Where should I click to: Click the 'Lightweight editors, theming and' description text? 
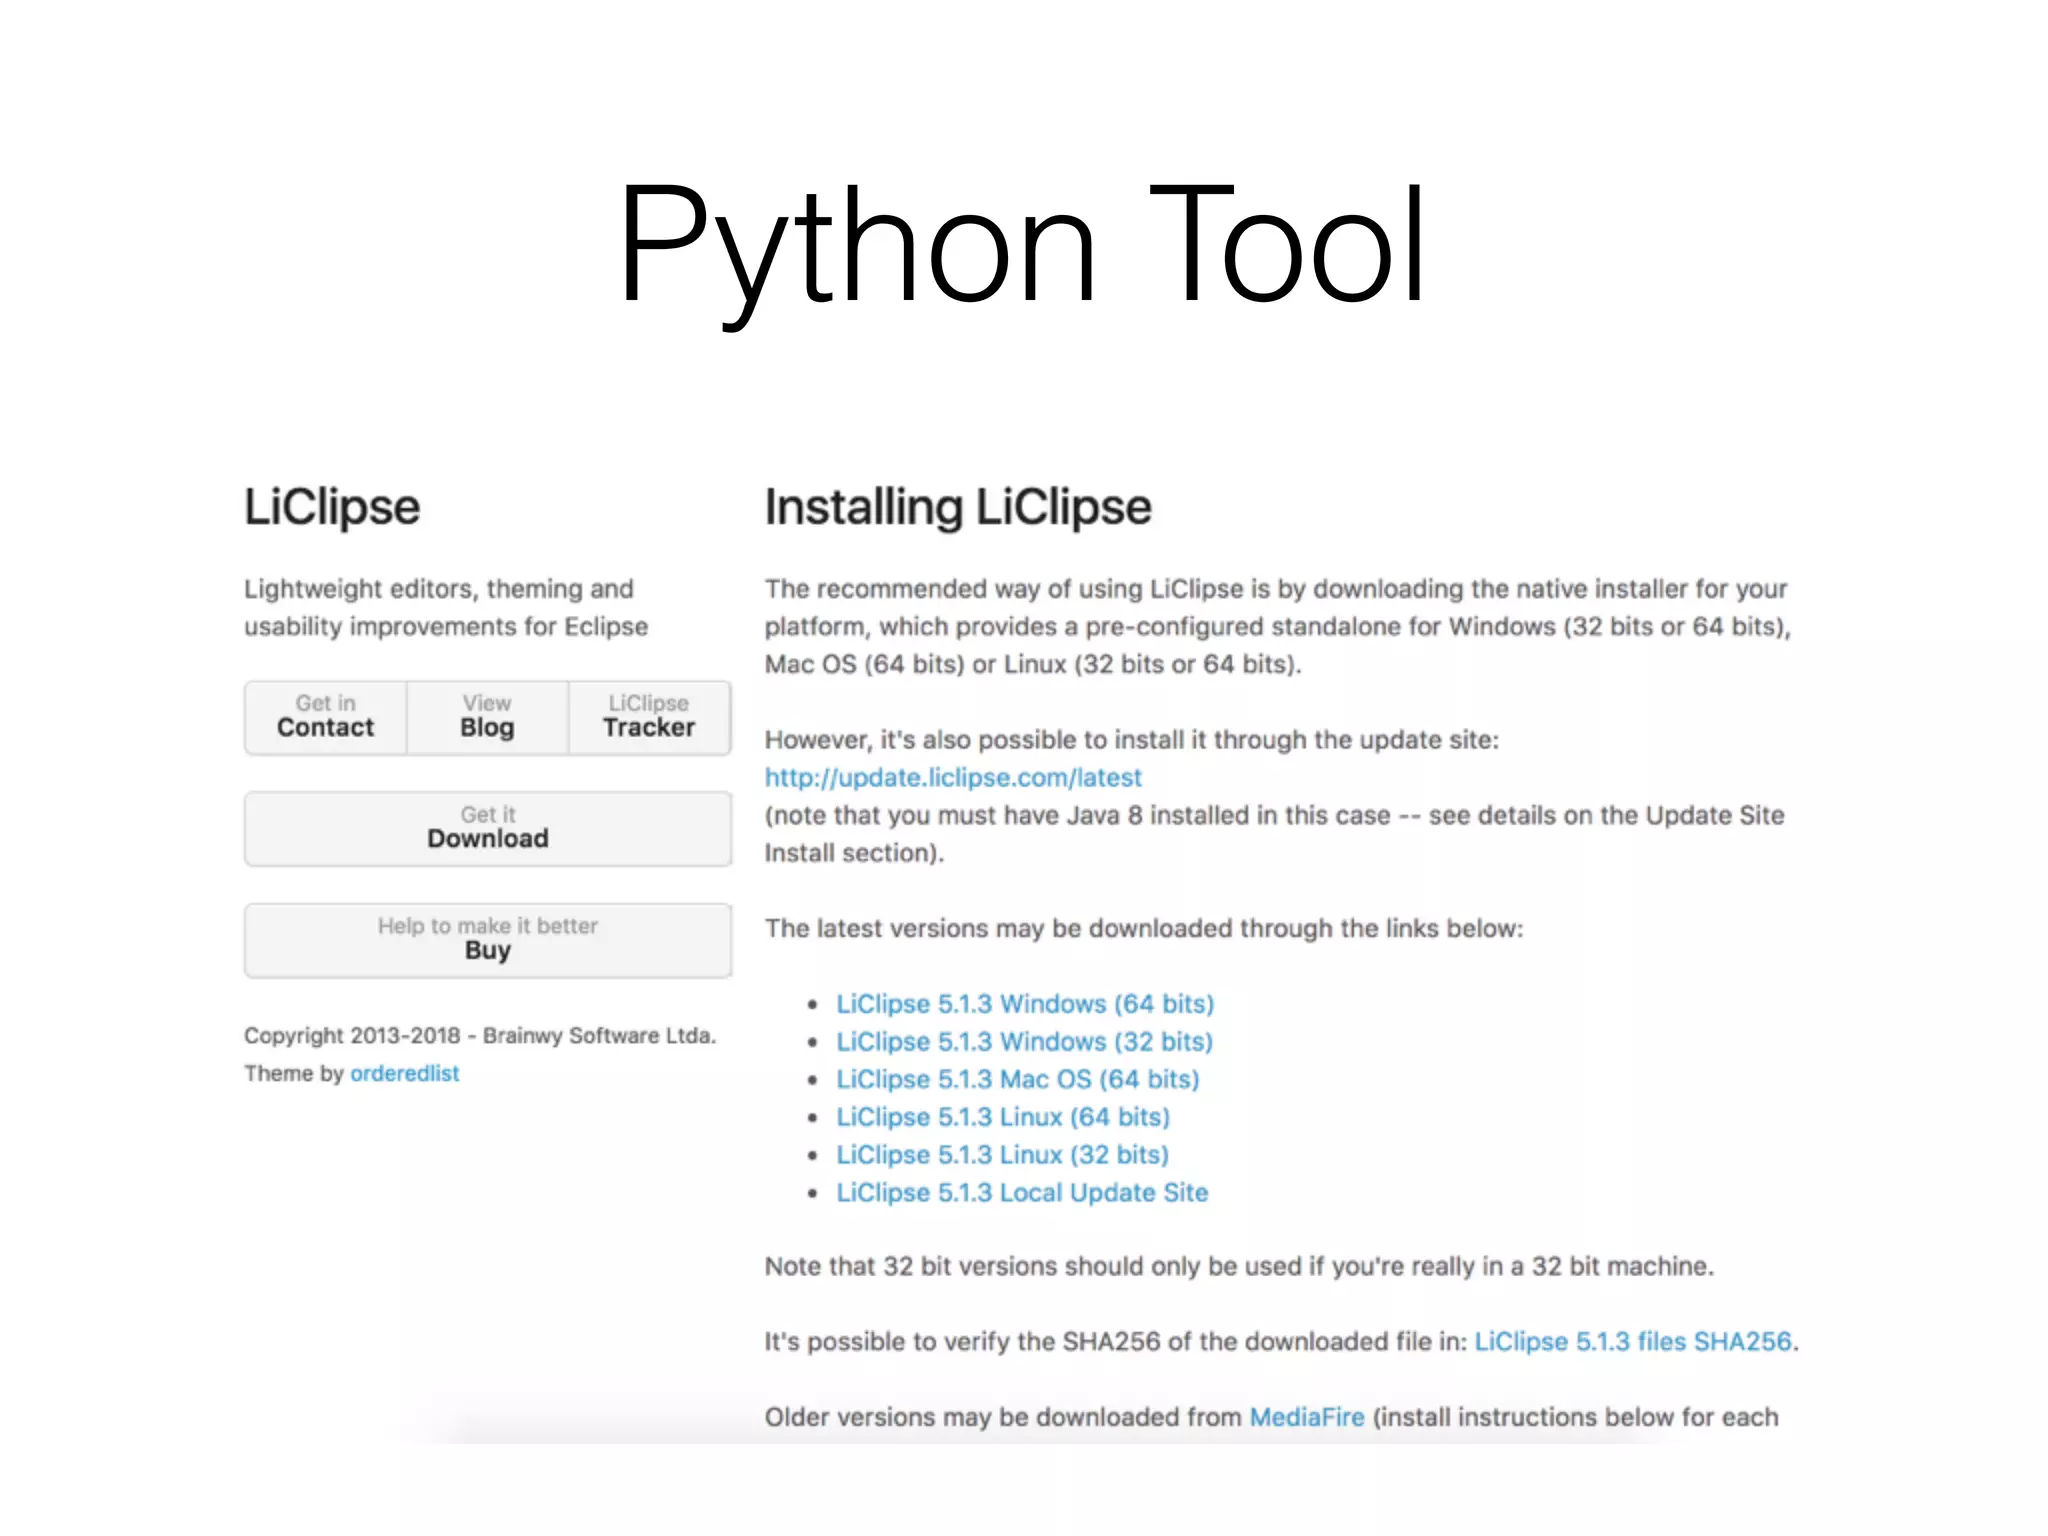point(439,589)
